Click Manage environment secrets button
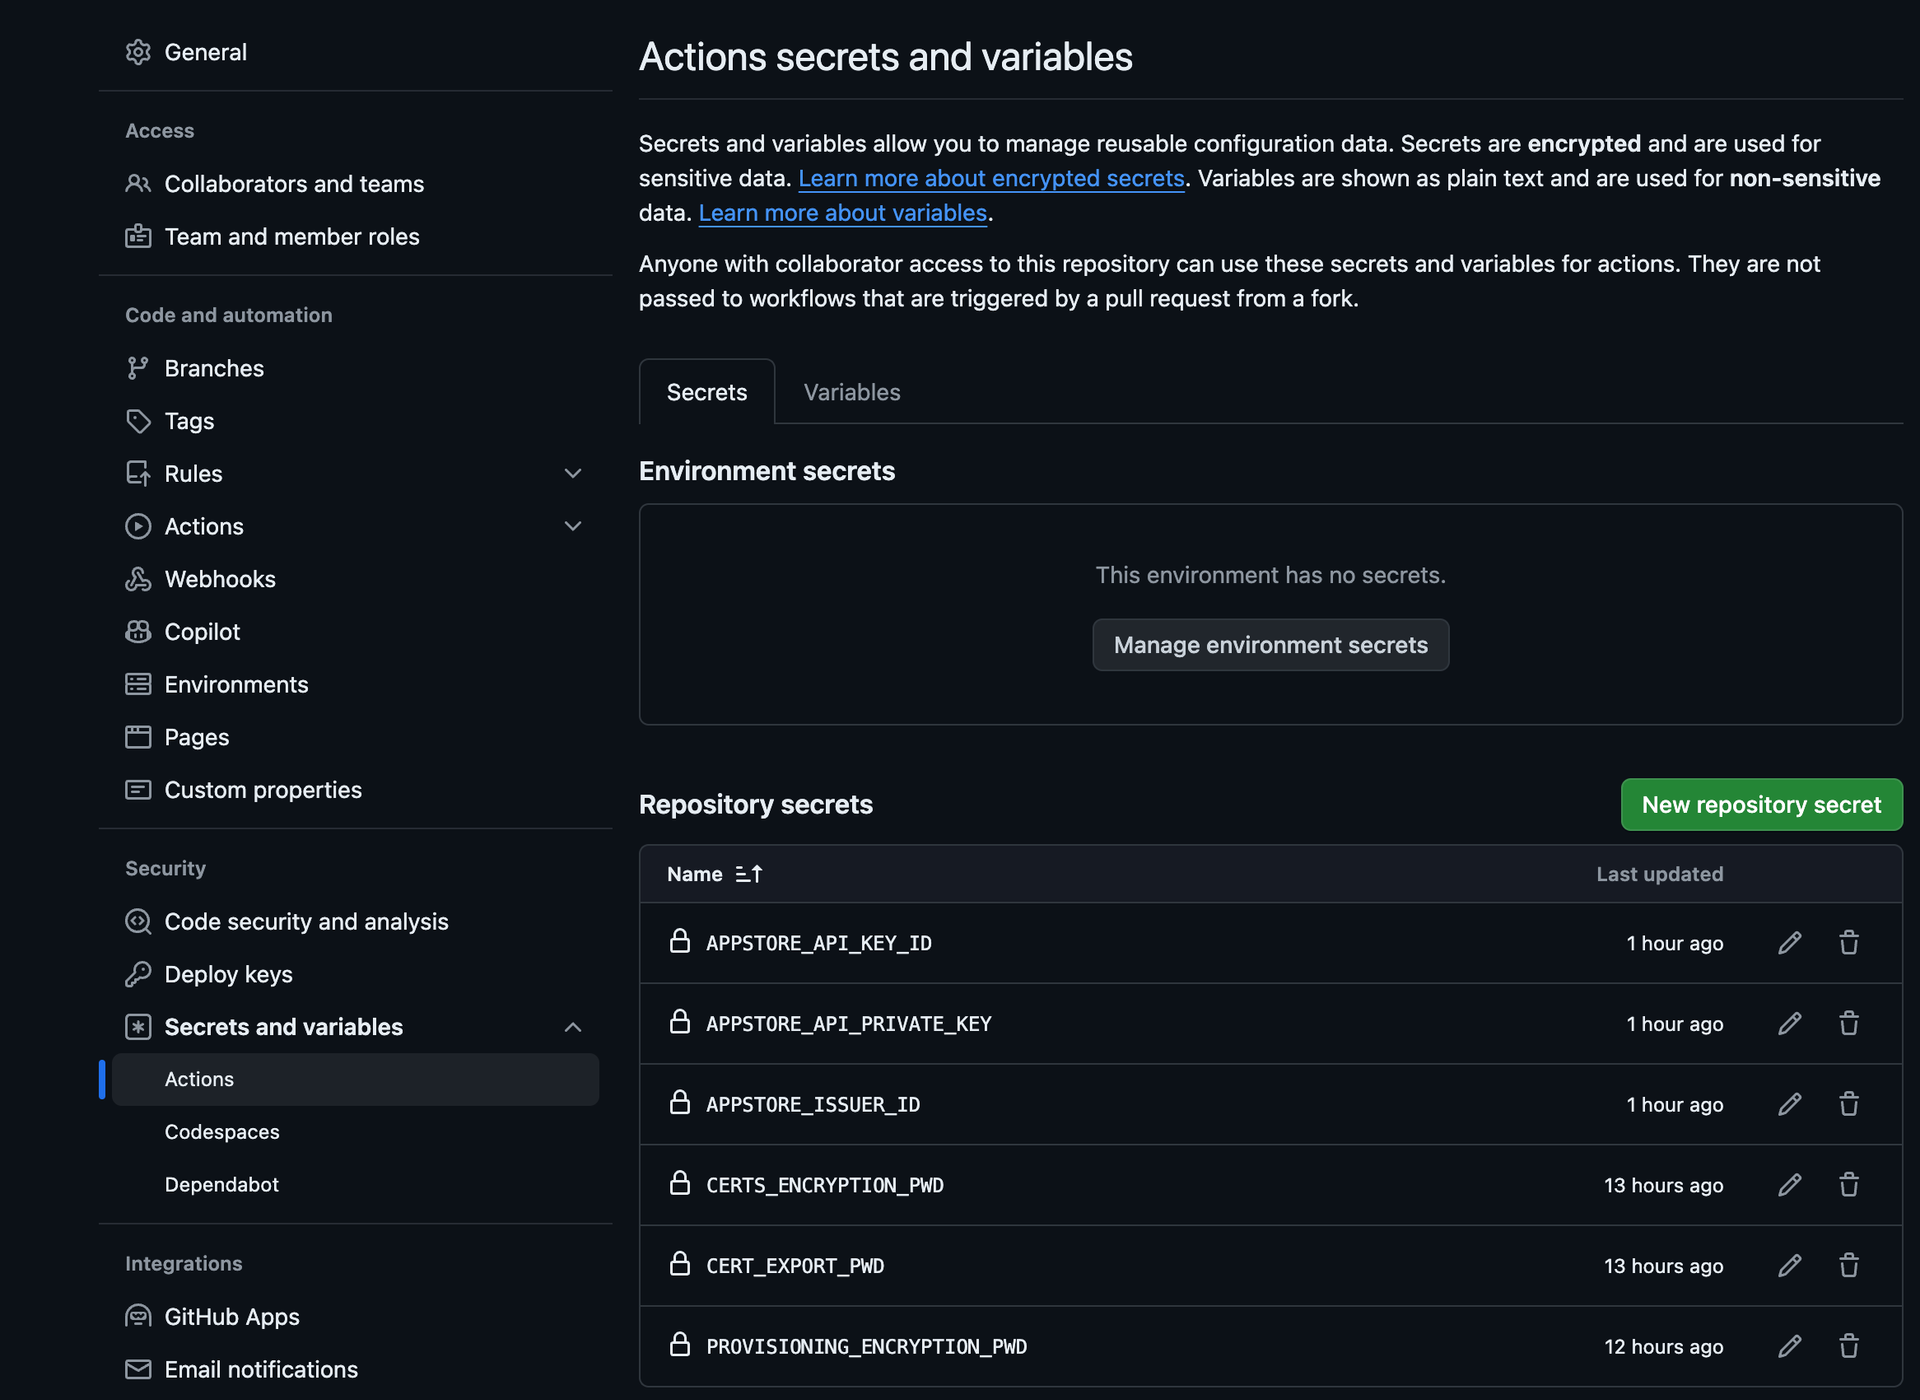1920x1400 pixels. pos(1270,645)
